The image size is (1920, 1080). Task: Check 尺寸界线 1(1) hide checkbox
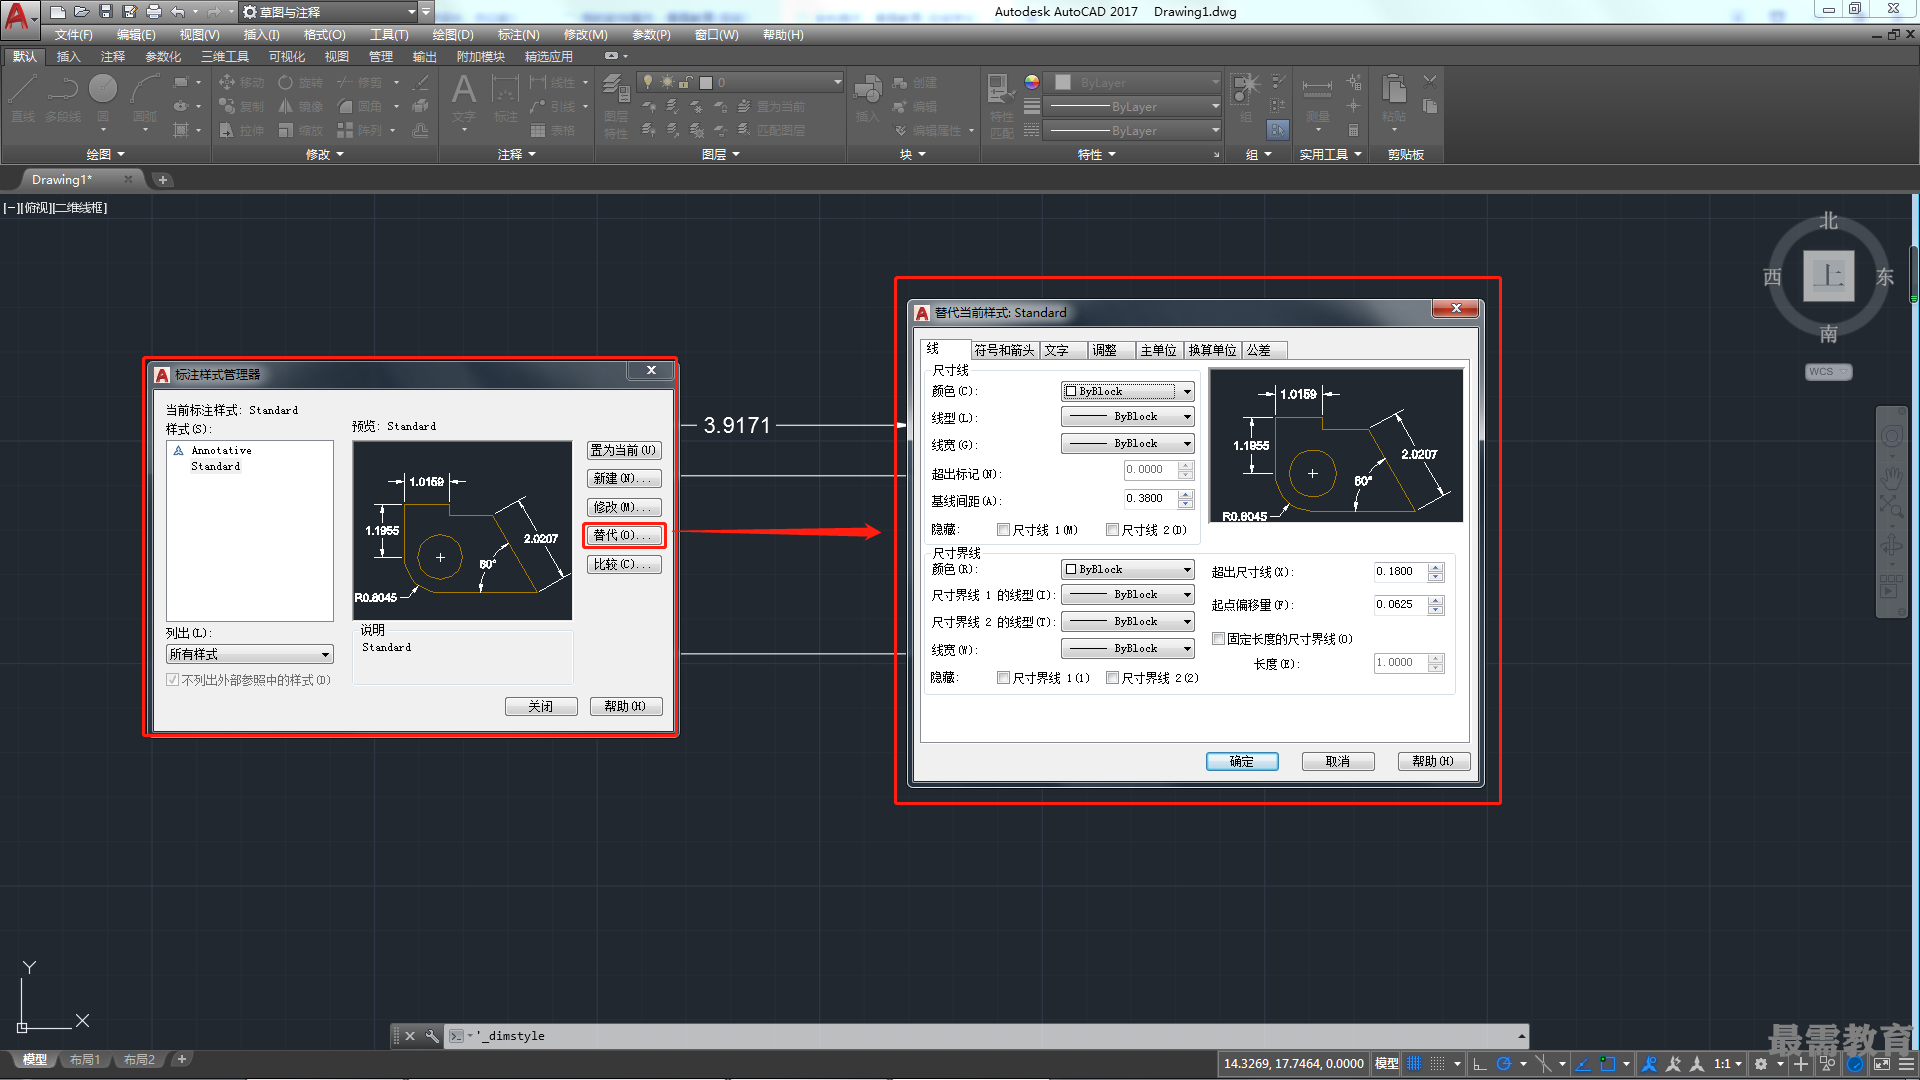coord(1003,678)
